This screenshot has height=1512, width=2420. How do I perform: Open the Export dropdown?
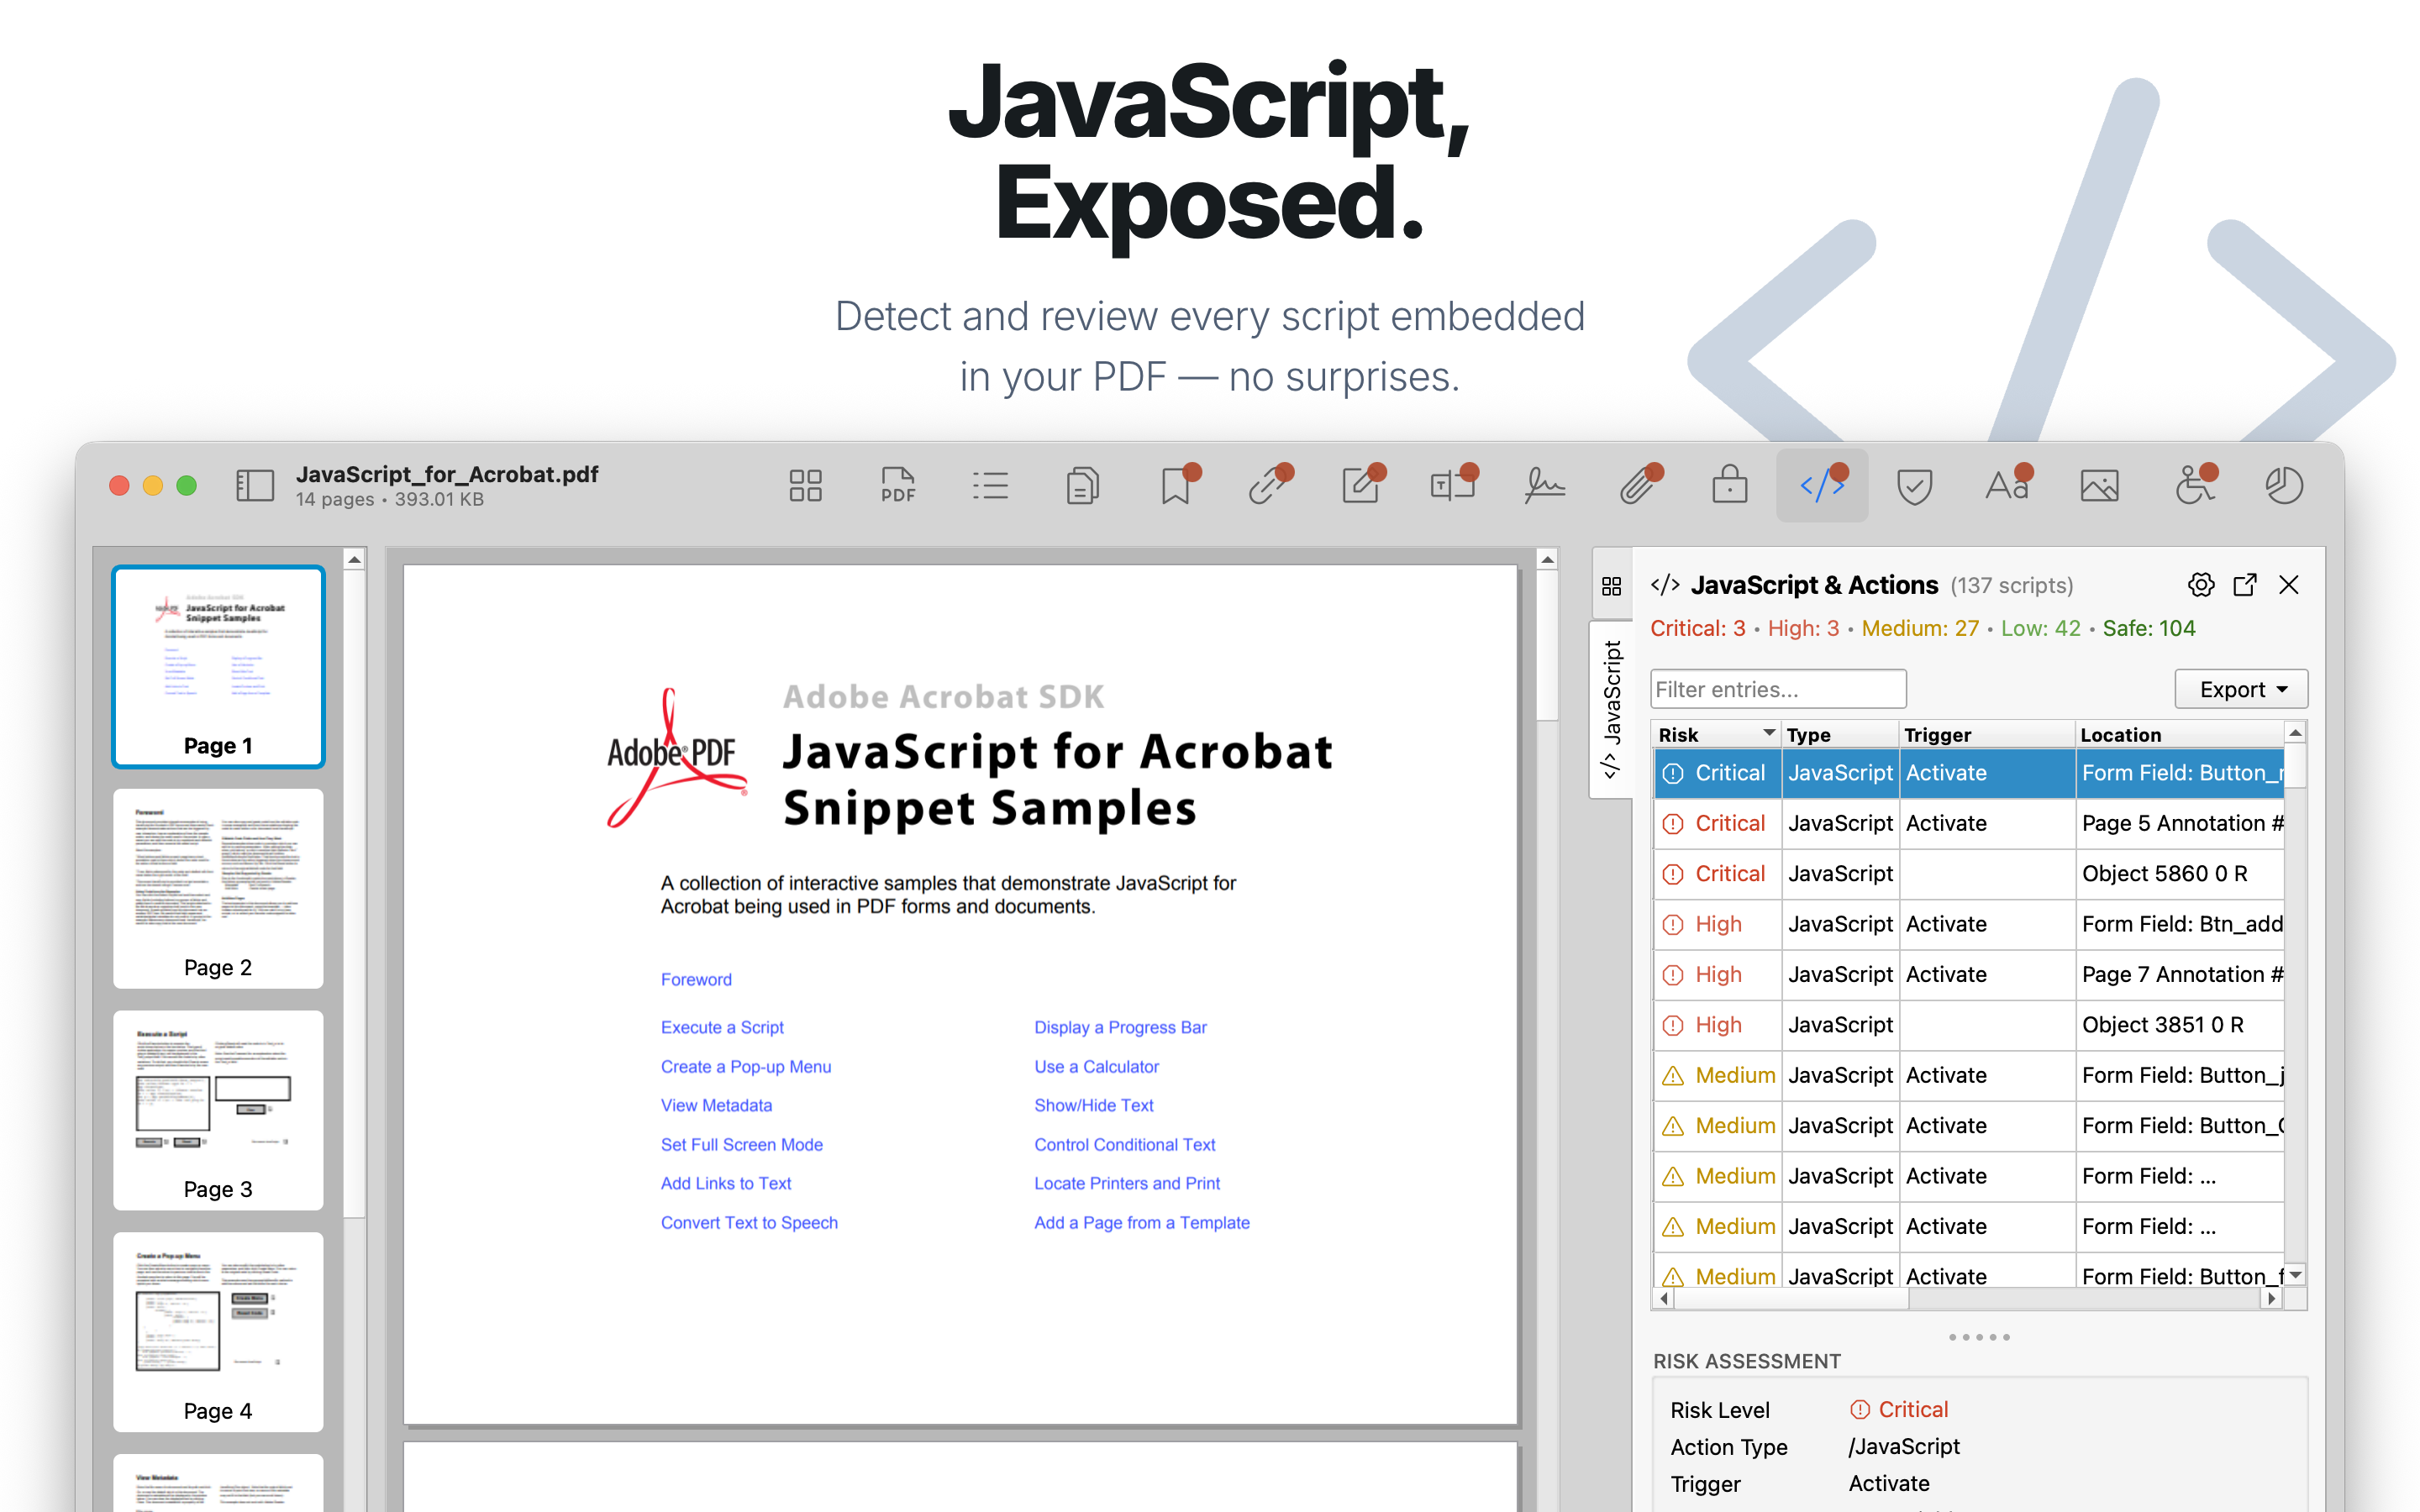pyautogui.click(x=2241, y=689)
